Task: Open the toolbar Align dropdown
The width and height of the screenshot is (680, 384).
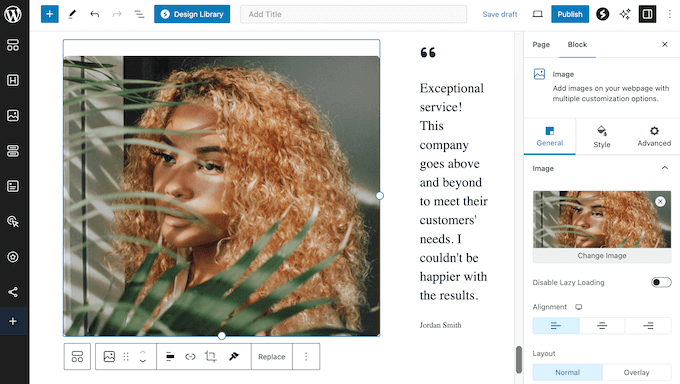Action: coord(170,357)
